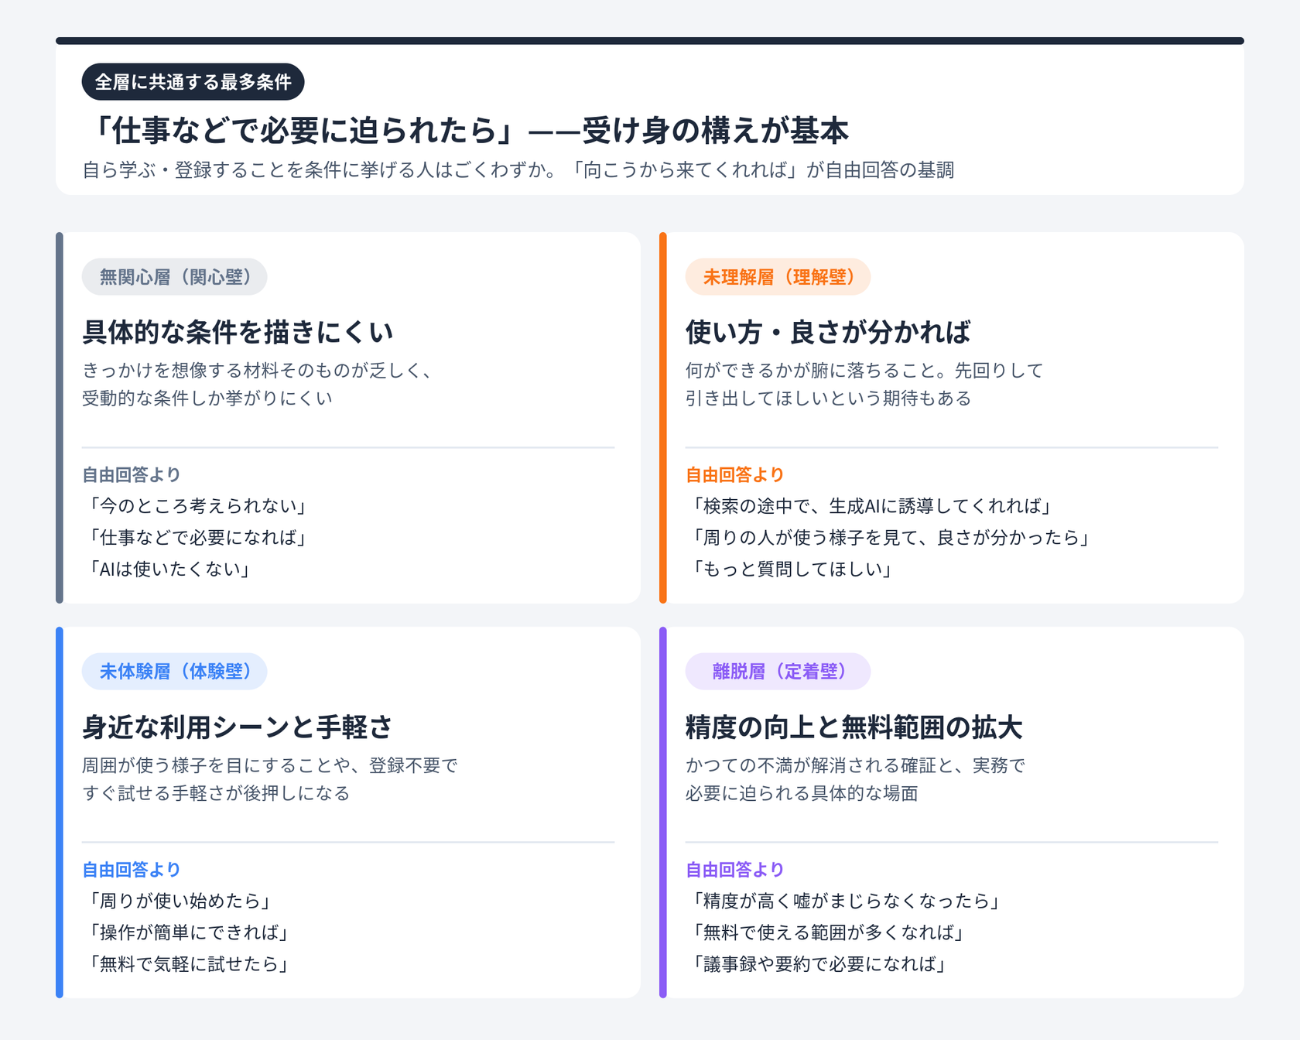Image resolution: width=1300 pixels, height=1040 pixels.
Task: Click quote 「周りが使い始めたら」
Action: pos(179,901)
